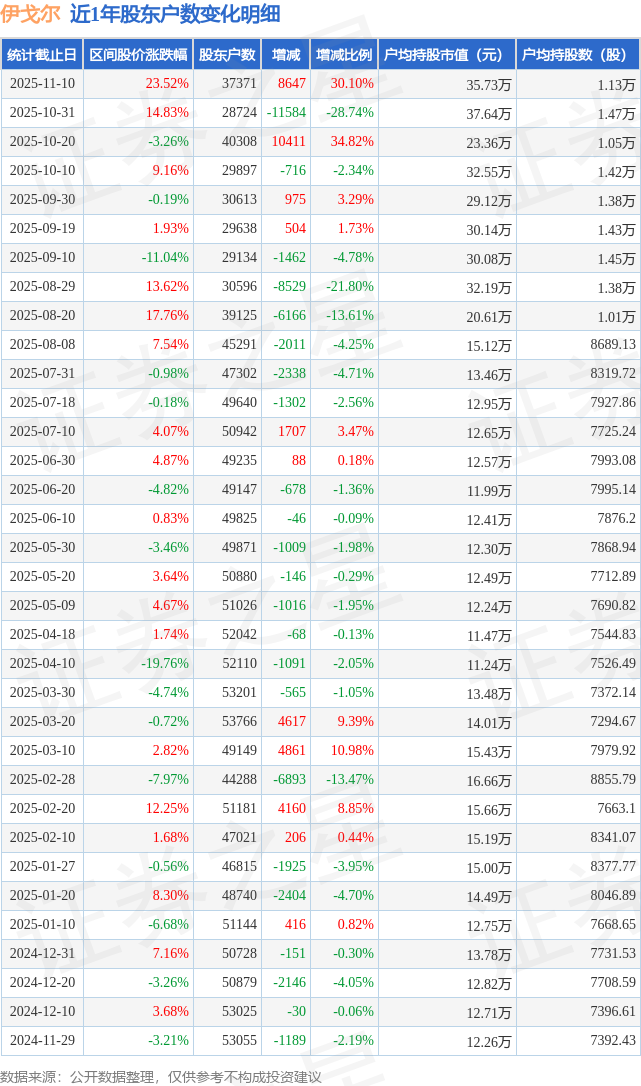Select the 户均持股数（股） column header
641x1086 pixels.
click(x=580, y=56)
